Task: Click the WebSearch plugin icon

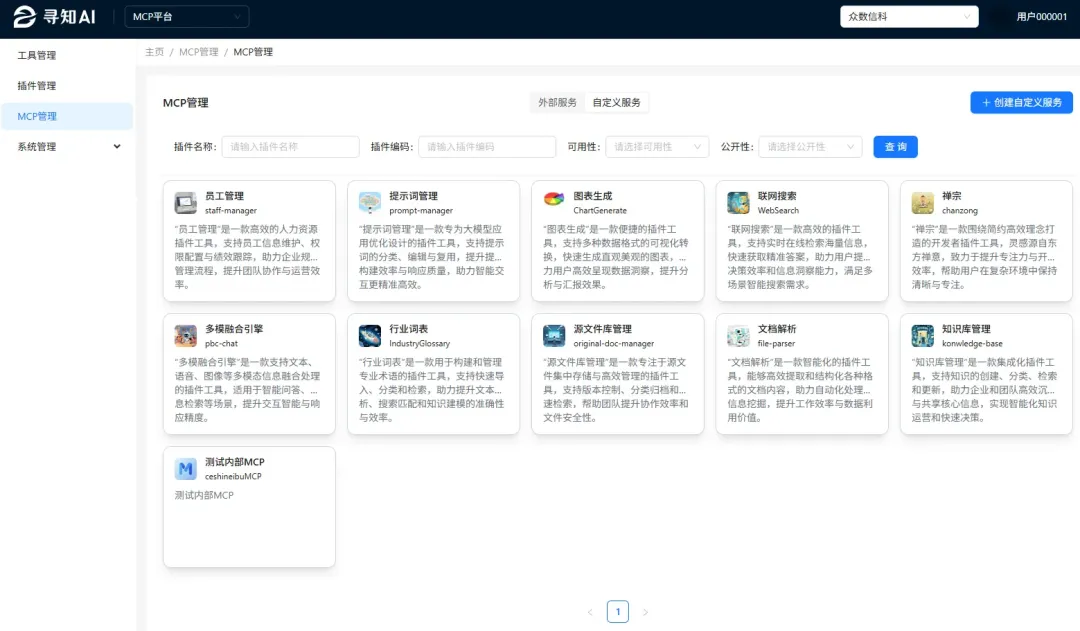Action: pyautogui.click(x=738, y=201)
